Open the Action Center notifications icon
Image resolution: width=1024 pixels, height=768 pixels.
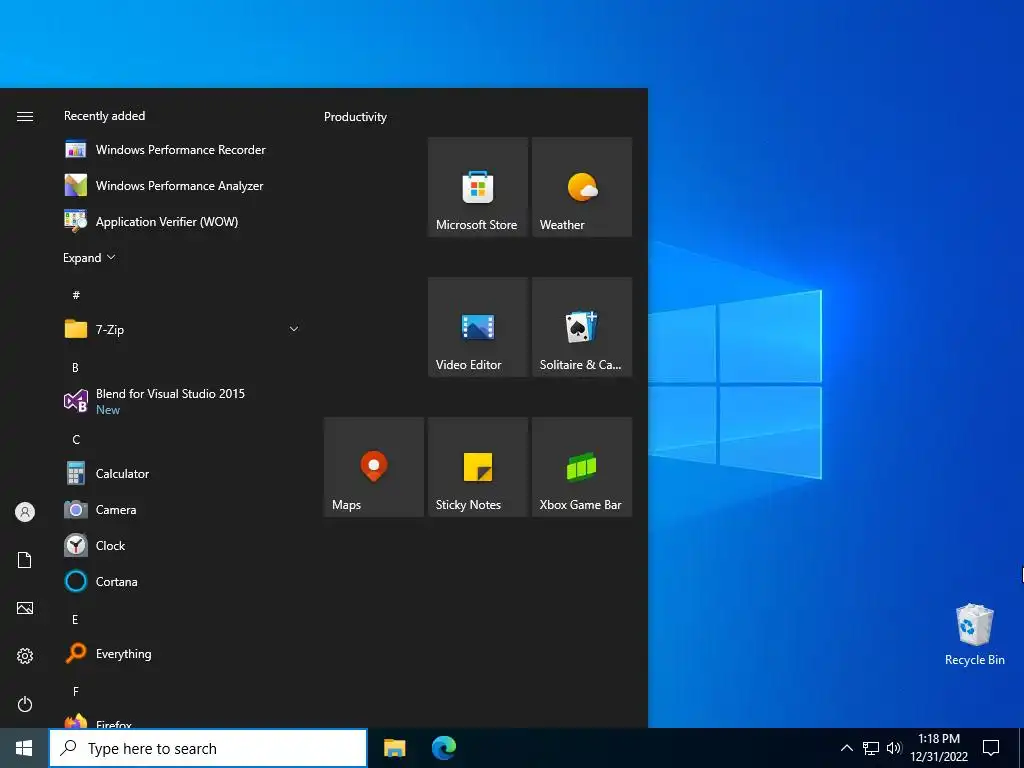point(991,748)
